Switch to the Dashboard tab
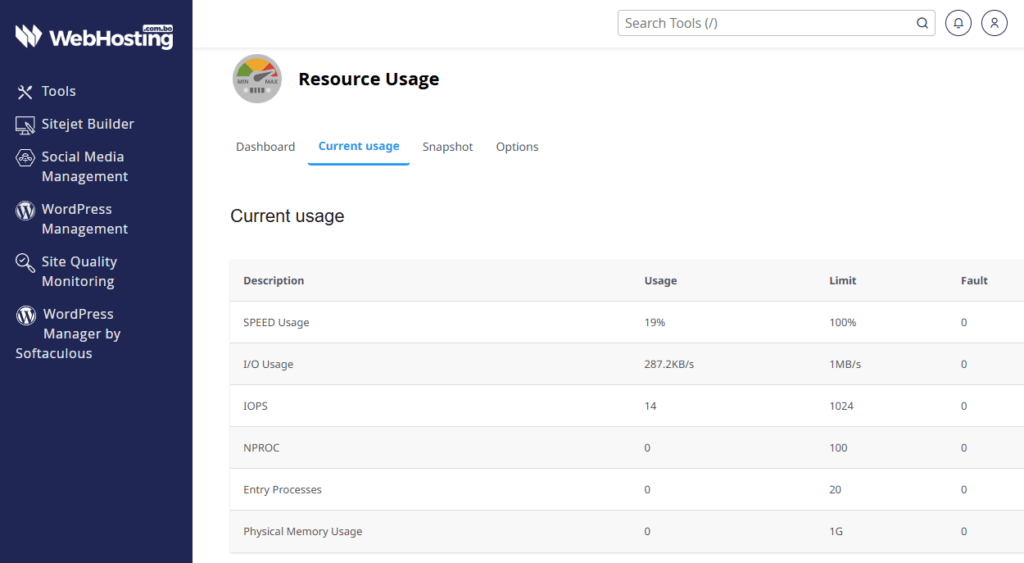The image size is (1024, 563). [x=265, y=147]
